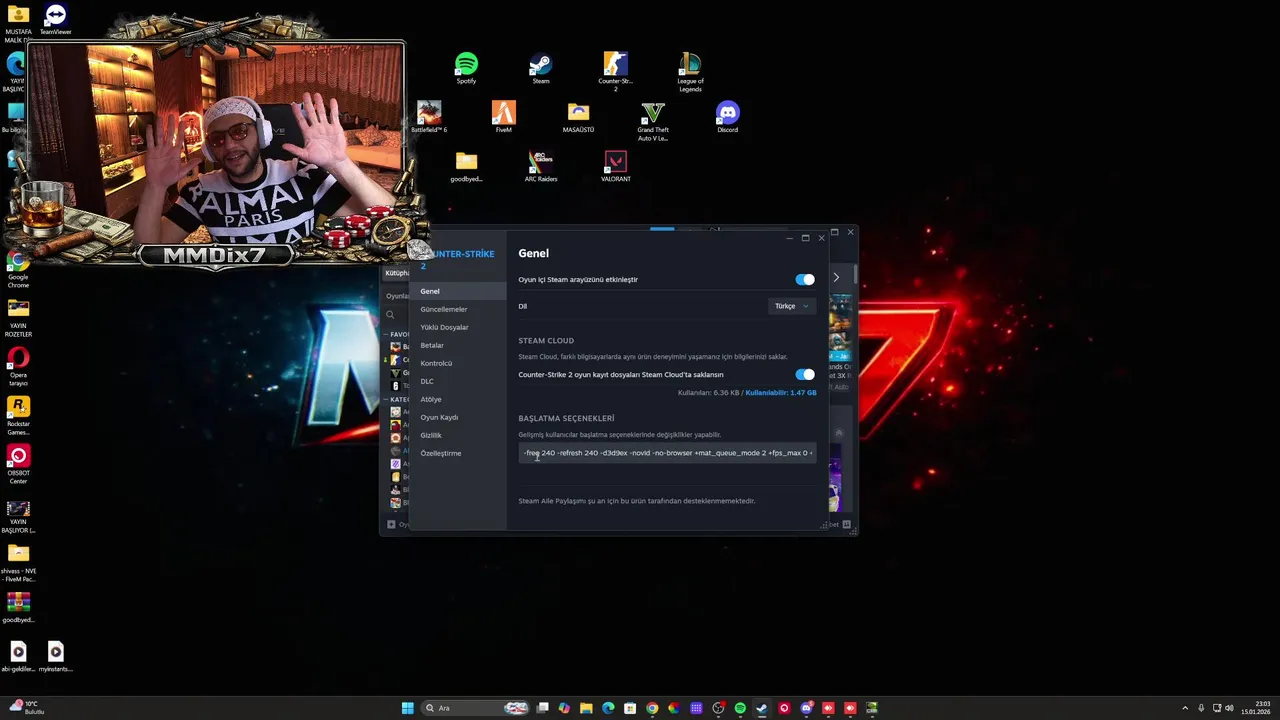Image resolution: width=1280 pixels, height=720 pixels.
Task: Open the Google Chrome desktop shortcut
Action: pyautogui.click(x=18, y=270)
